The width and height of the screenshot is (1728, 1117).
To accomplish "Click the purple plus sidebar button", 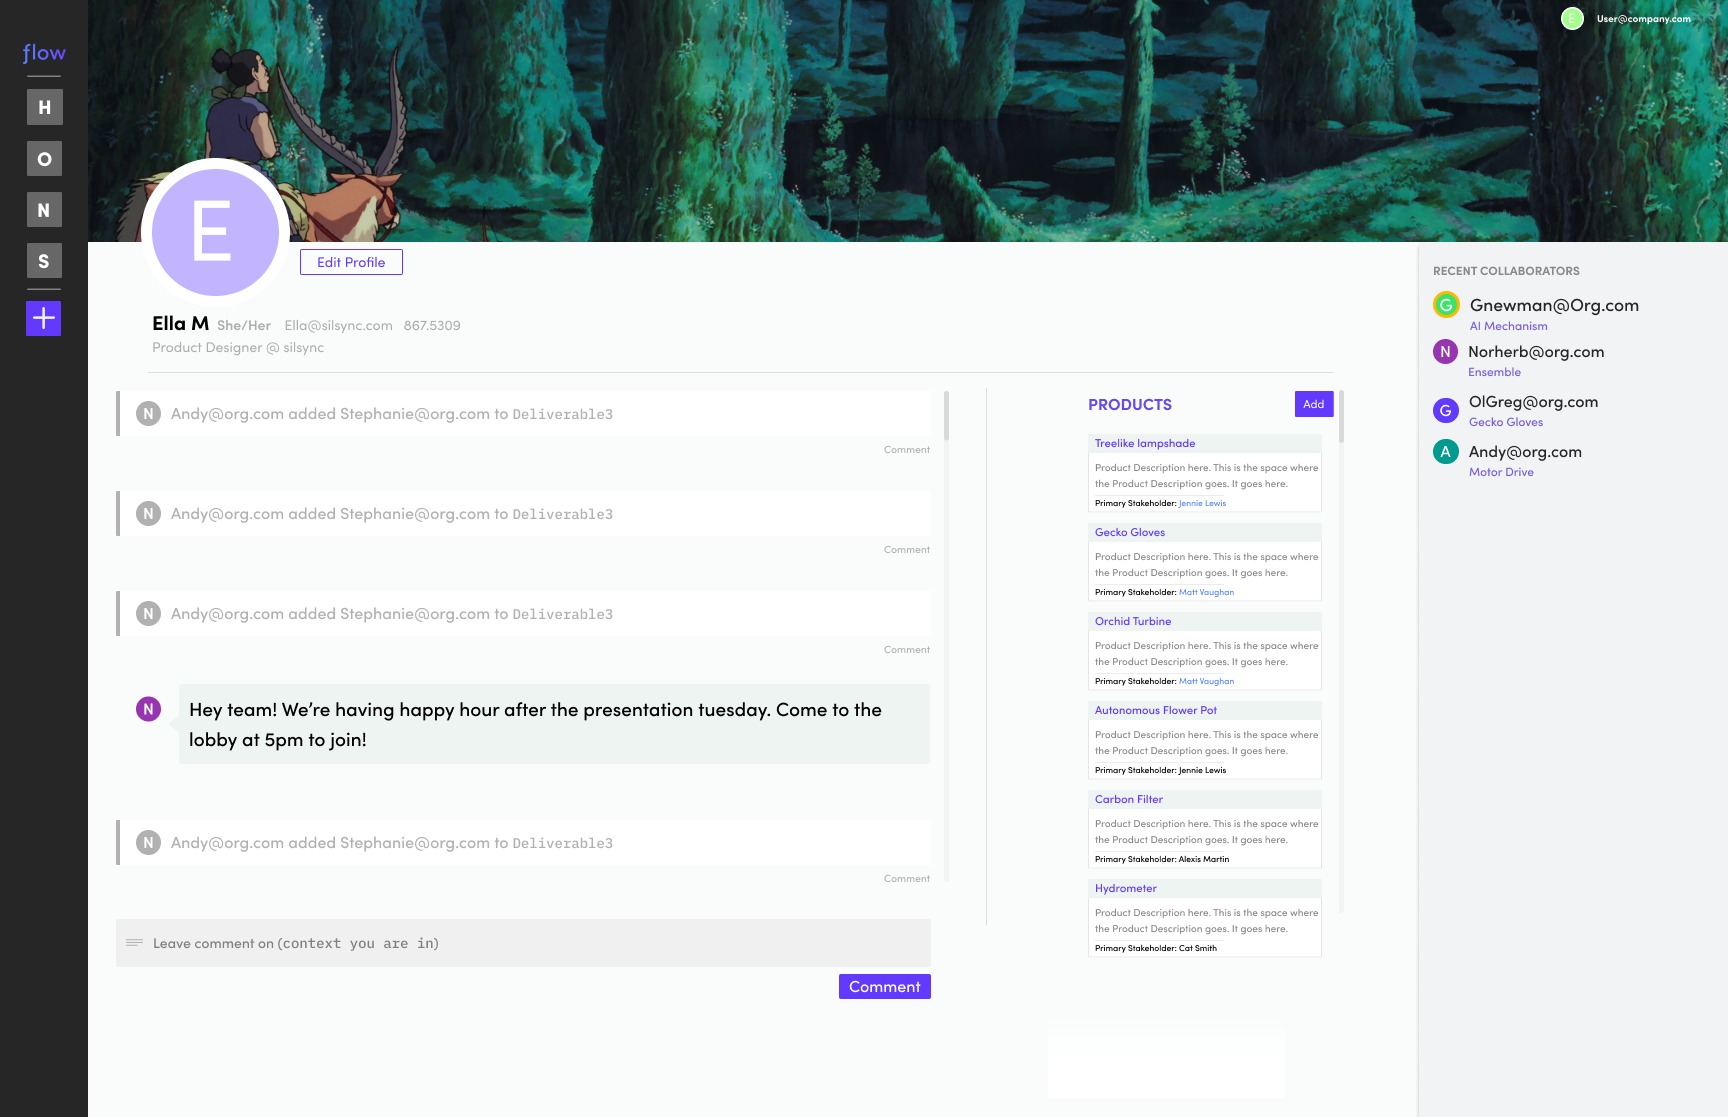I will click(44, 319).
